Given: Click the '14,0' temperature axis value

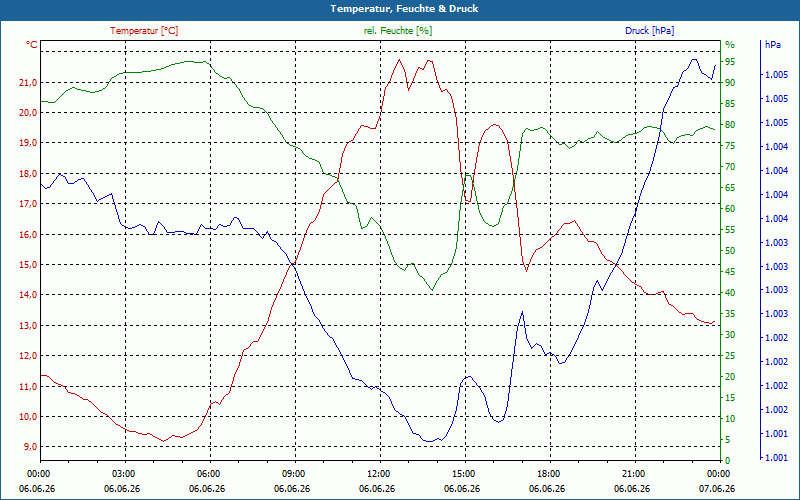Looking at the screenshot, I should pyautogui.click(x=28, y=295).
